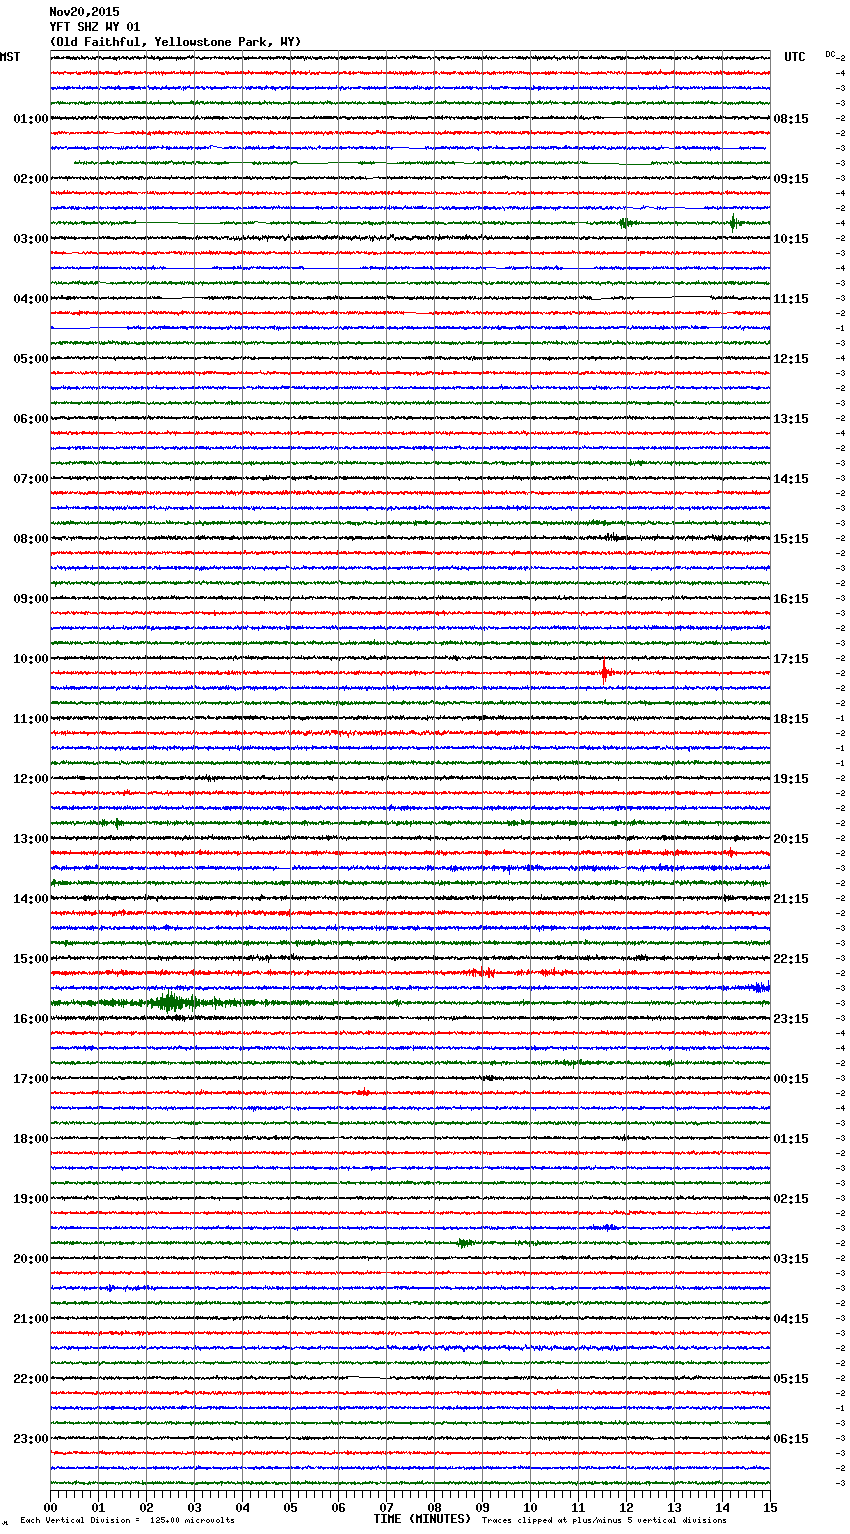Click the 17:15 UTC time label

[791, 659]
